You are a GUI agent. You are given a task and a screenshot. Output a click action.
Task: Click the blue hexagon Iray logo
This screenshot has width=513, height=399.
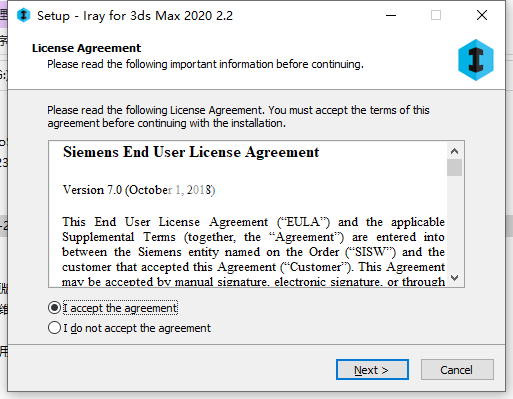(x=476, y=60)
